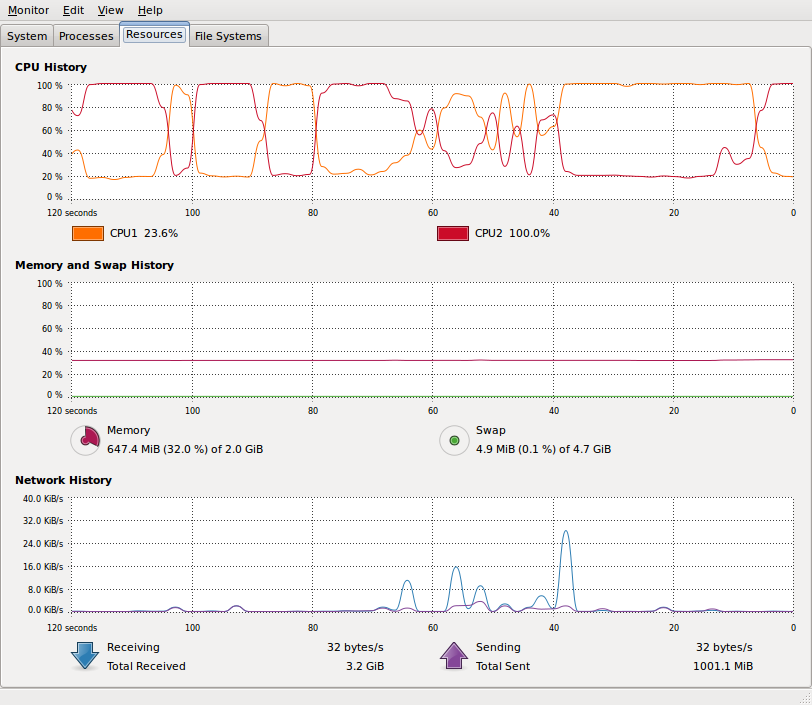This screenshot has height=705, width=812.
Task: Click the window resize grip corner
Action: tap(805, 698)
